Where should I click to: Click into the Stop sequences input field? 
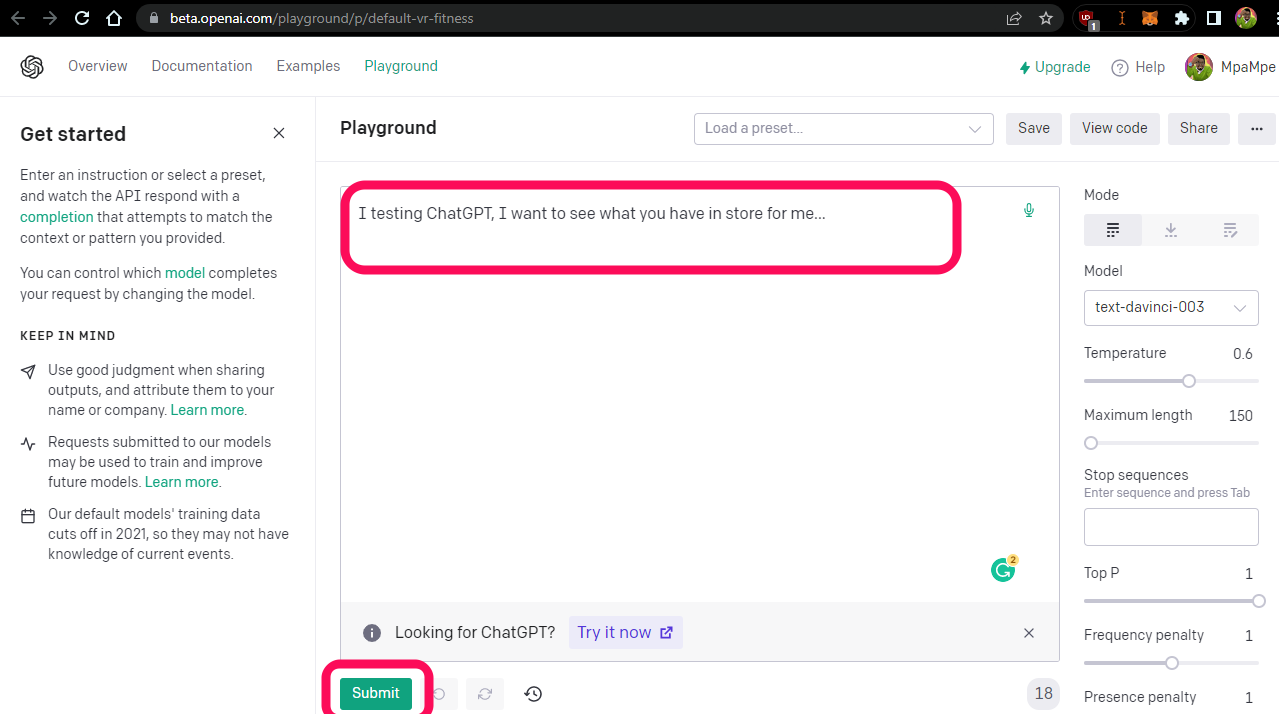tap(1171, 527)
